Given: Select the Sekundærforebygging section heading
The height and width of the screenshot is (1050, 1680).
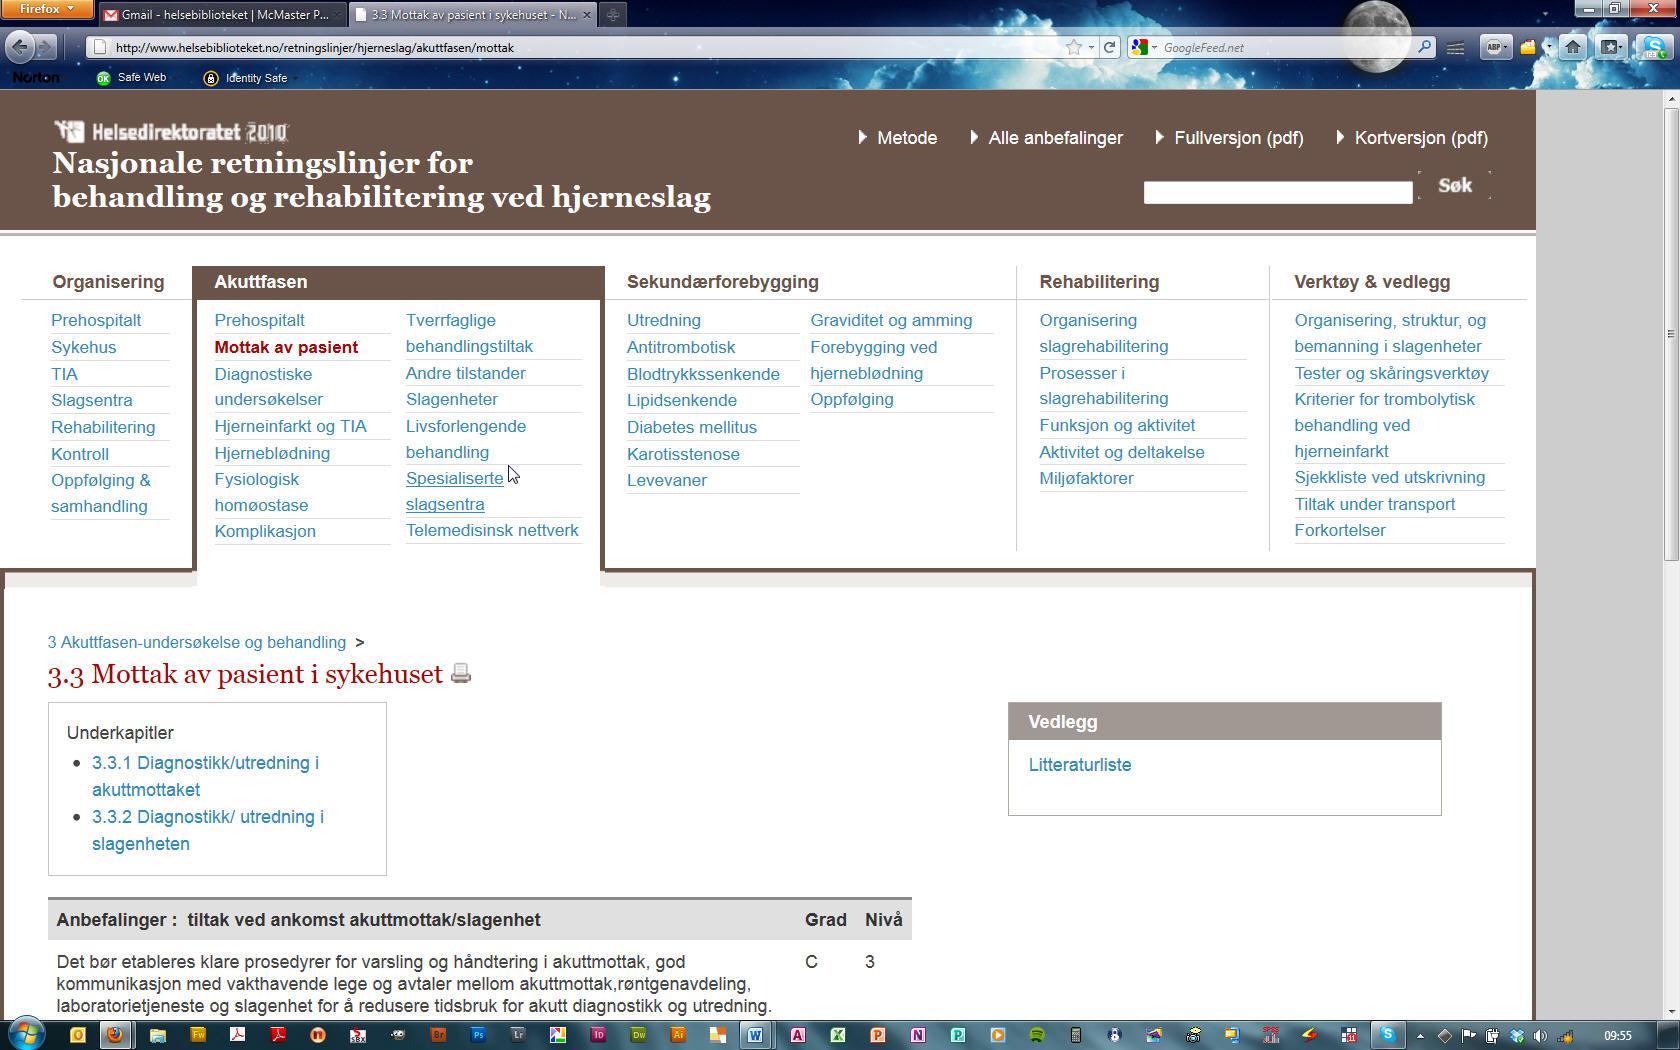Looking at the screenshot, I should pyautogui.click(x=722, y=282).
